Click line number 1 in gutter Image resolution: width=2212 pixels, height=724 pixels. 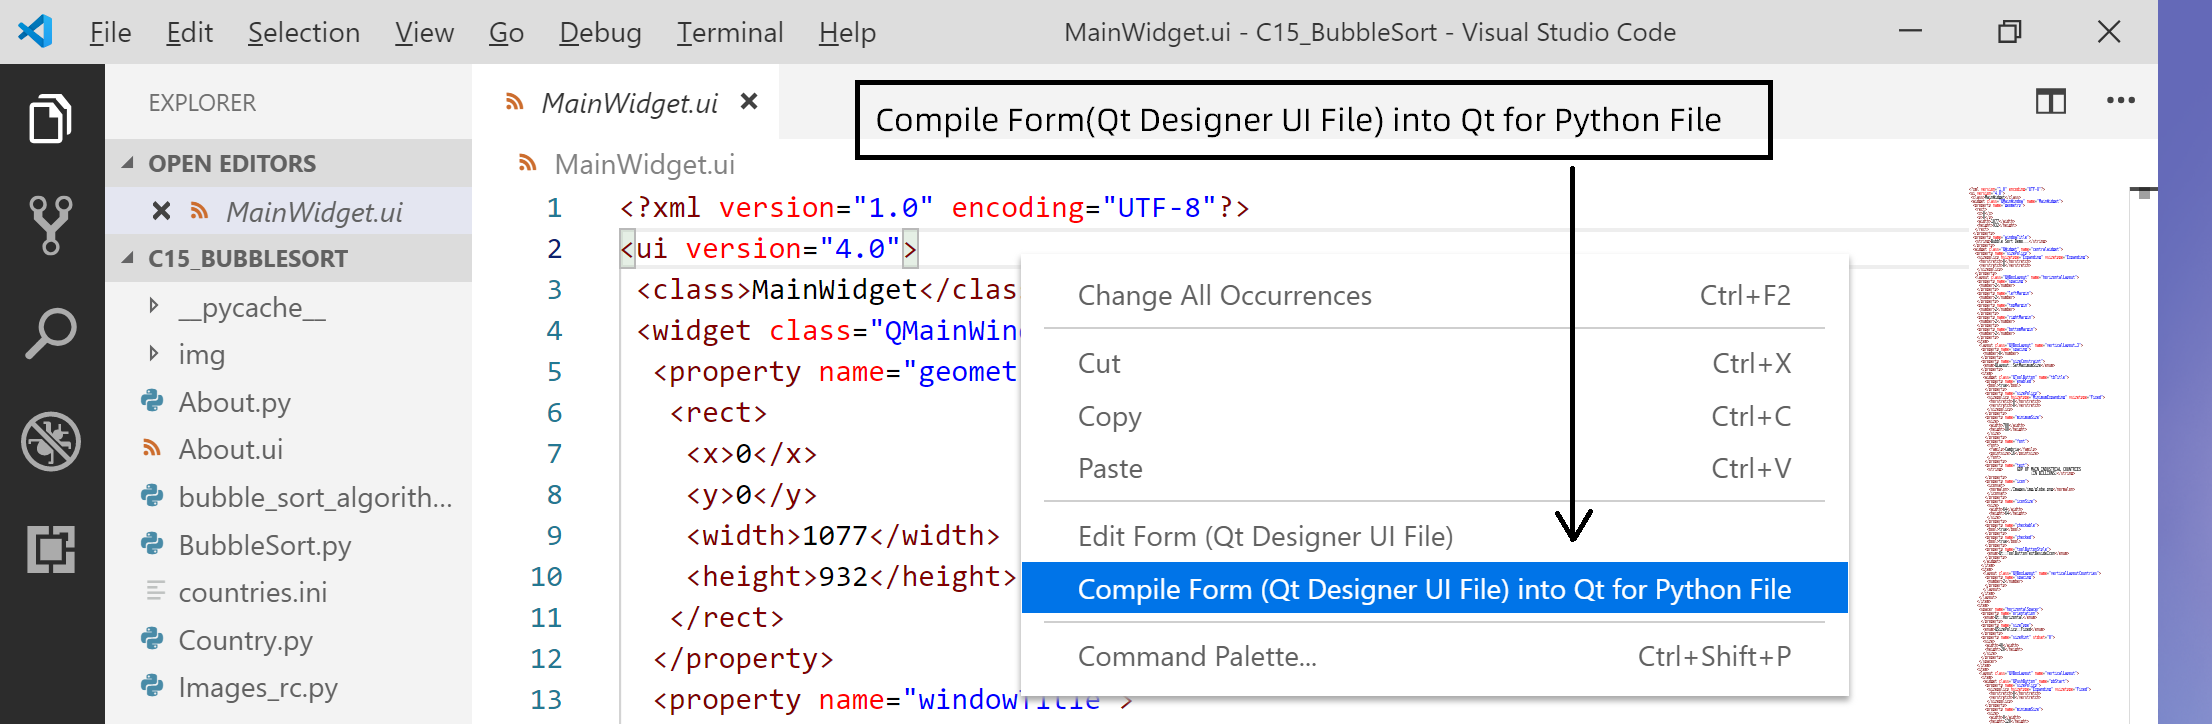click(554, 207)
